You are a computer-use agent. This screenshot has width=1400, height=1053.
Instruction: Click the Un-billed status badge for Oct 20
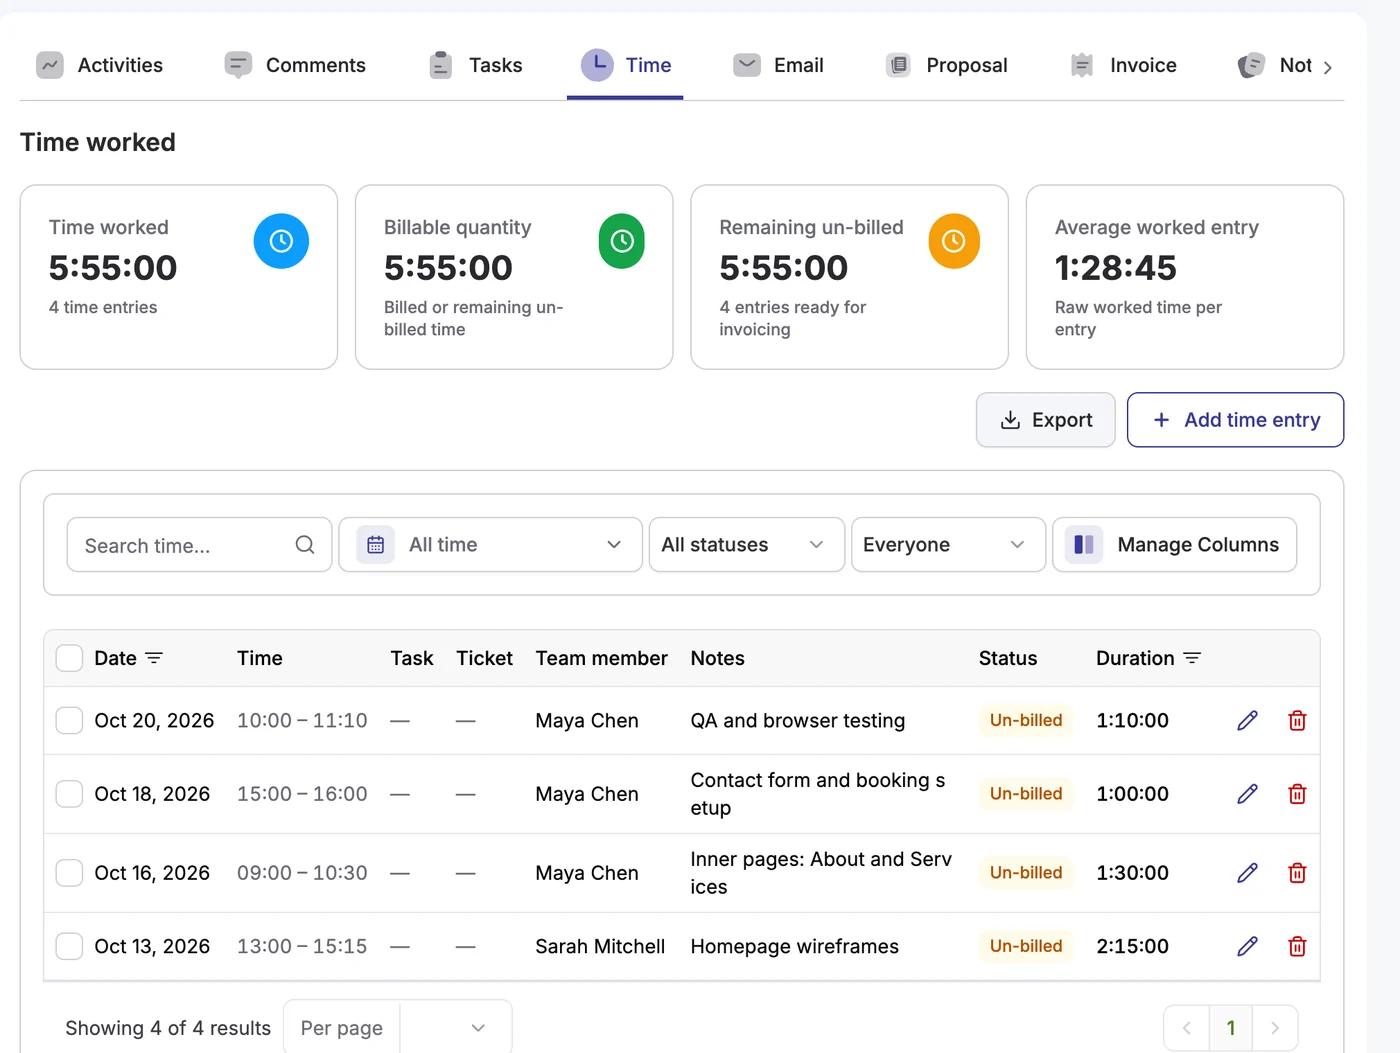pyautogui.click(x=1026, y=720)
